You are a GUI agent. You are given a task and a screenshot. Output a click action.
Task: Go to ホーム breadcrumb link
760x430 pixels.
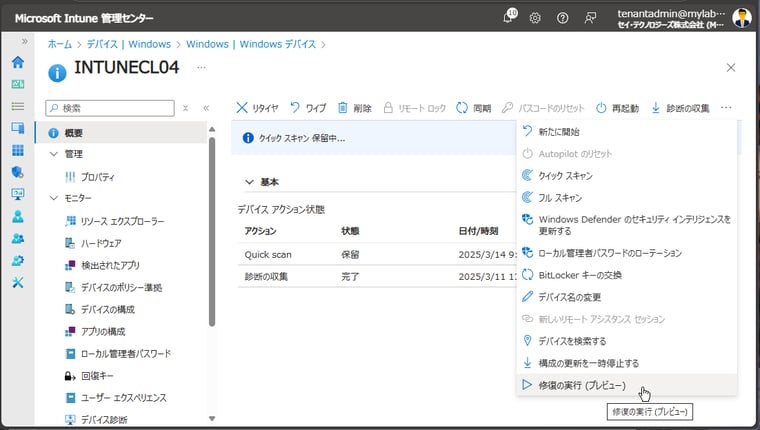pyautogui.click(x=60, y=44)
